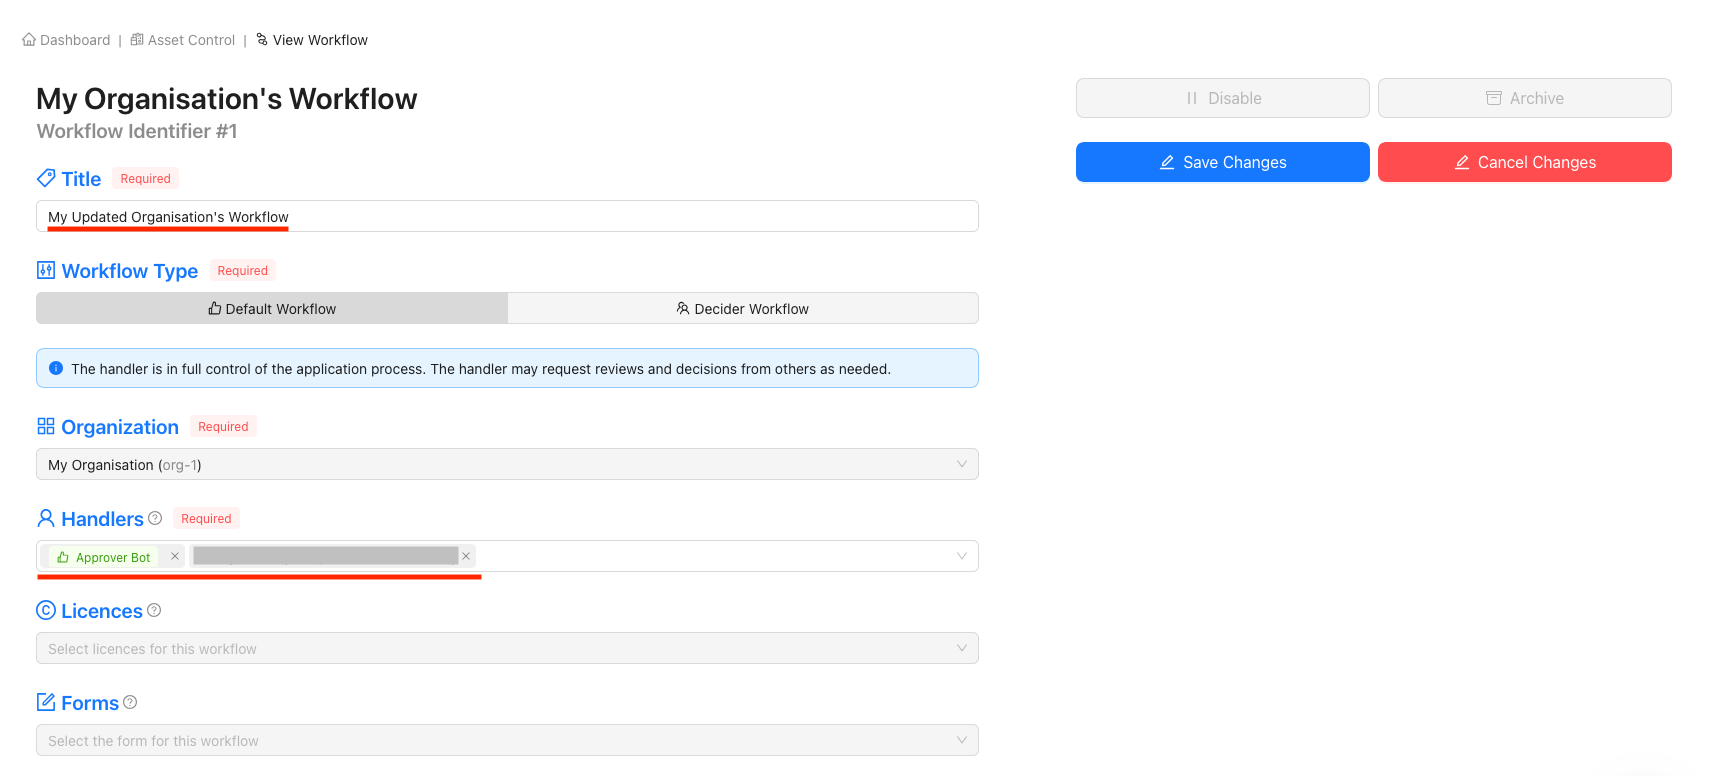Image resolution: width=1714 pixels, height=776 pixels.
Task: Click the info icon in the handler notice
Action: coord(56,368)
